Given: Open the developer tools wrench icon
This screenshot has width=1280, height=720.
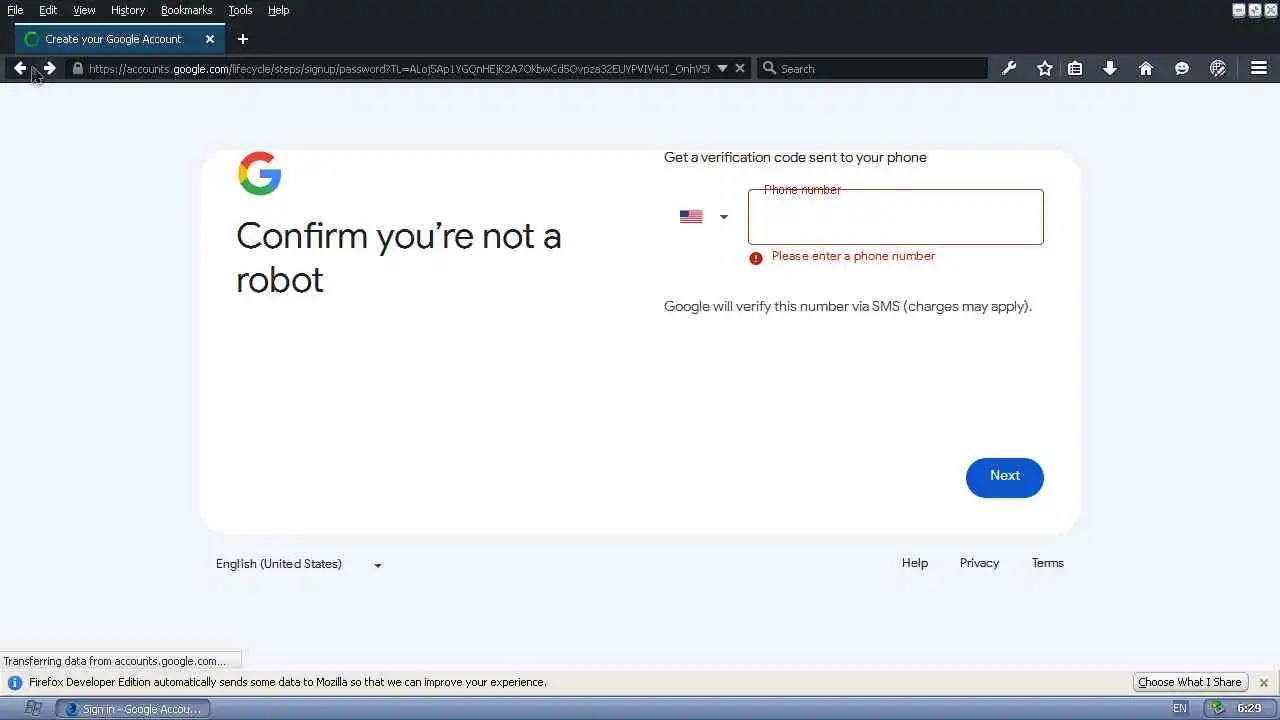Looking at the screenshot, I should 1009,68.
